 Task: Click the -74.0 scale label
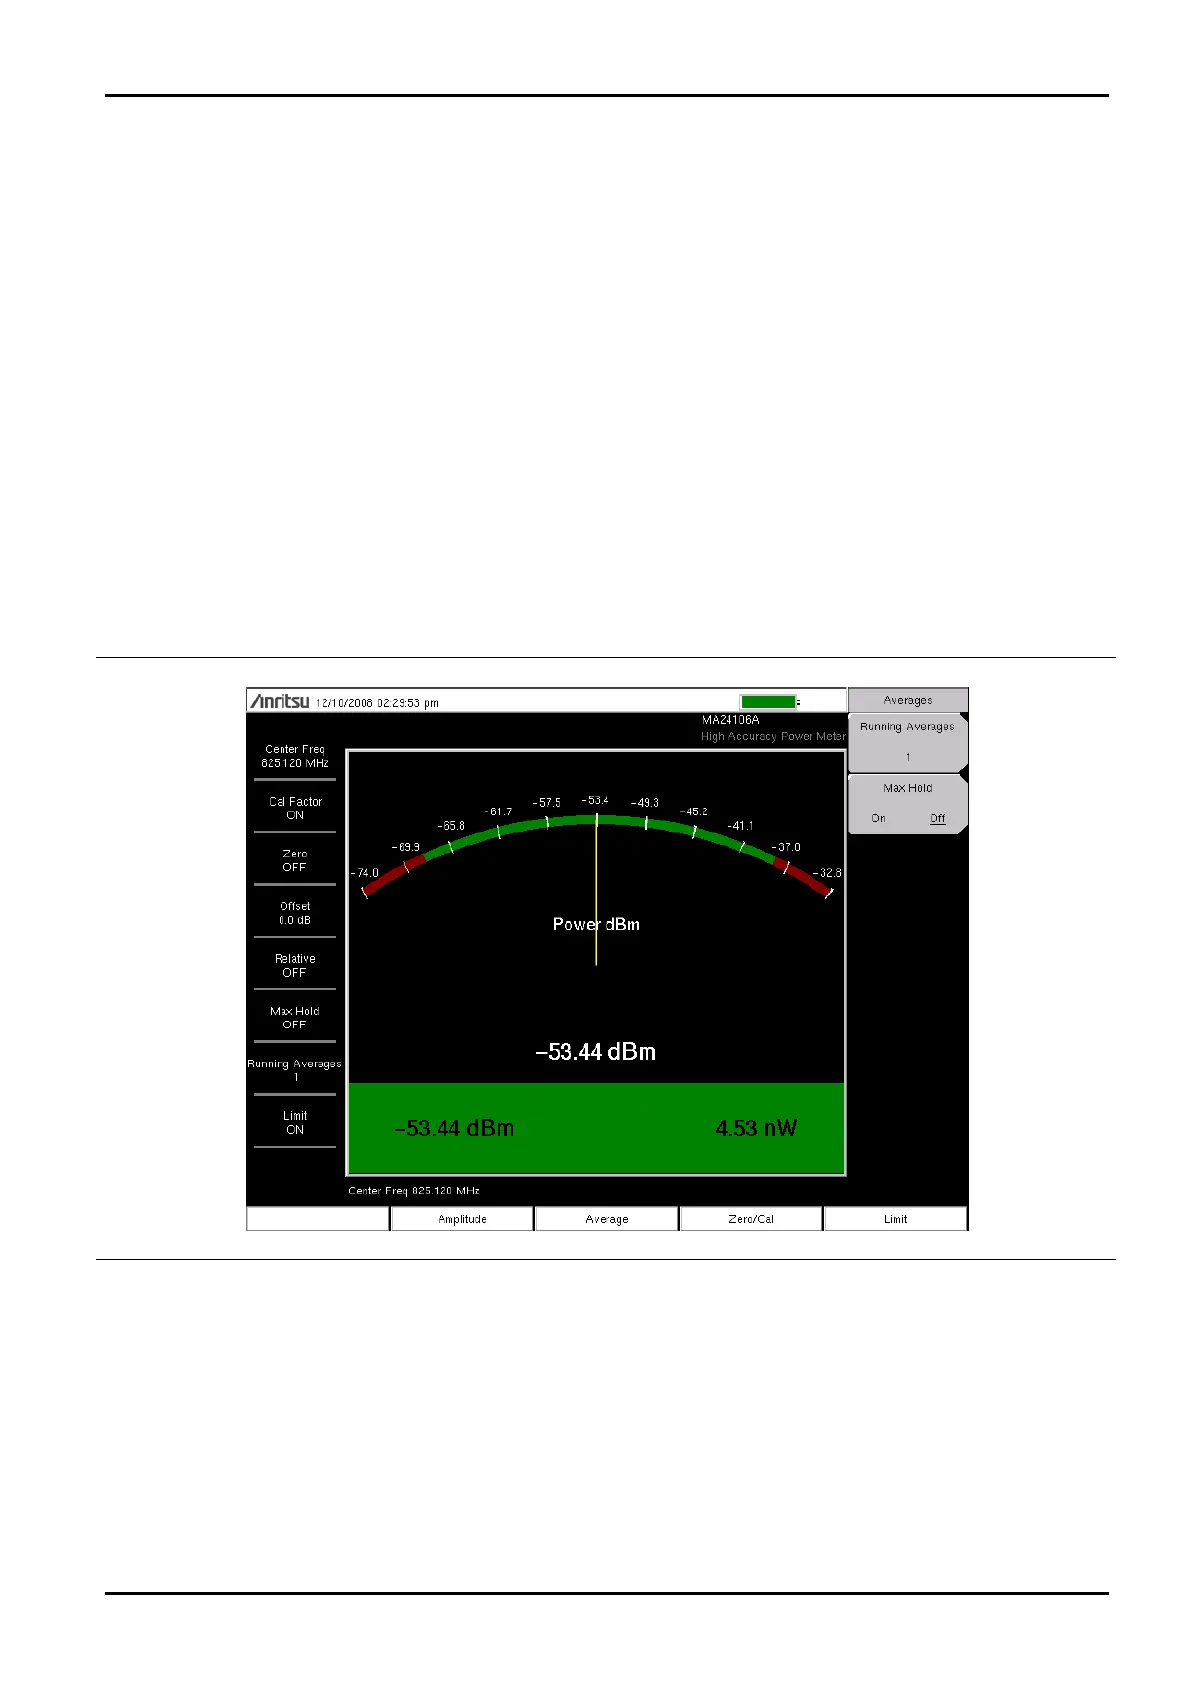[364, 873]
